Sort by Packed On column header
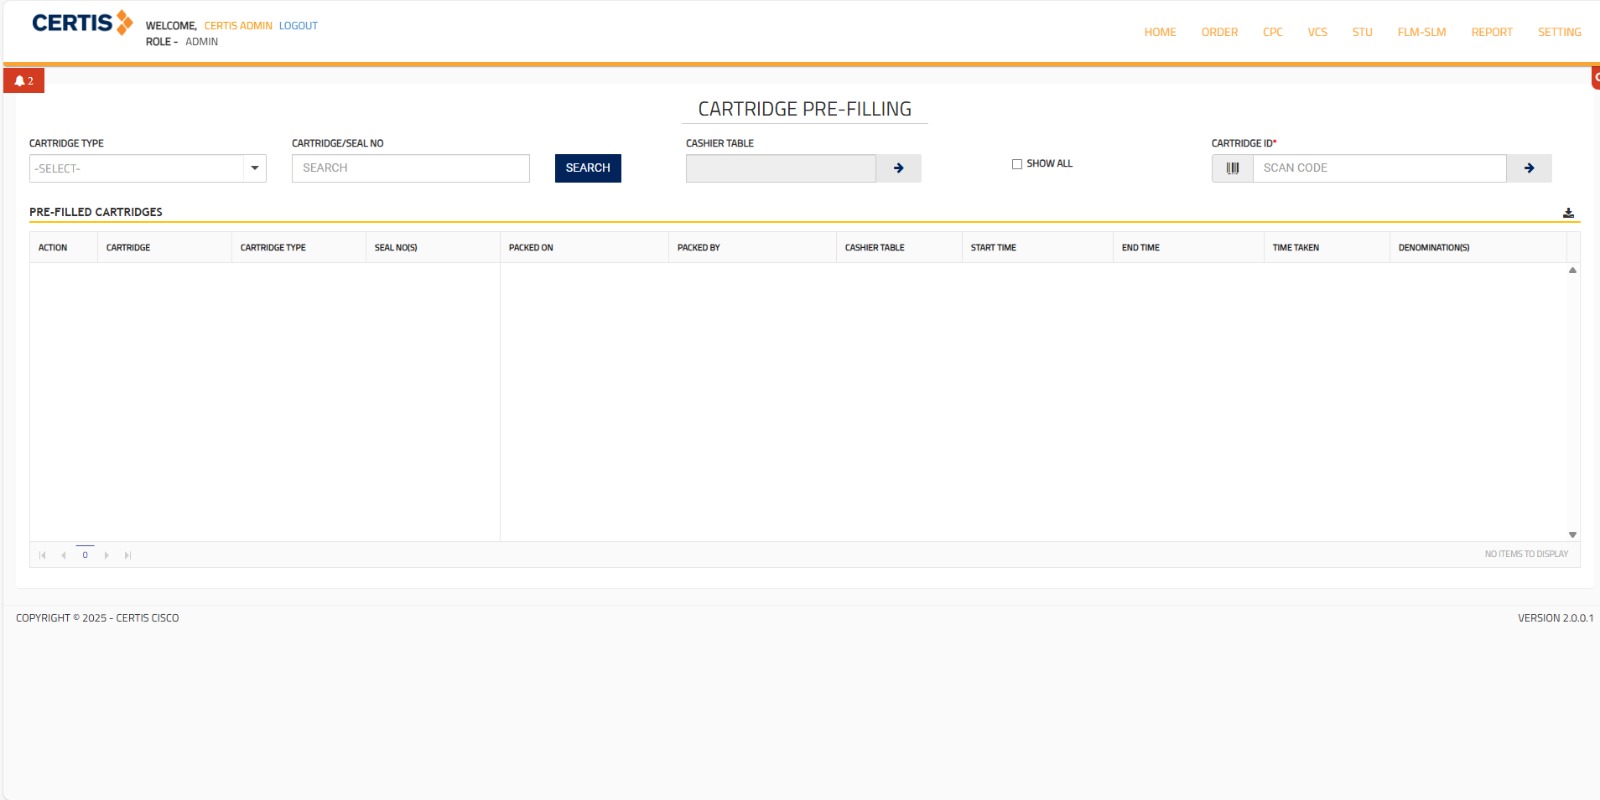Screen dimensions: 1600x800 (x=531, y=247)
